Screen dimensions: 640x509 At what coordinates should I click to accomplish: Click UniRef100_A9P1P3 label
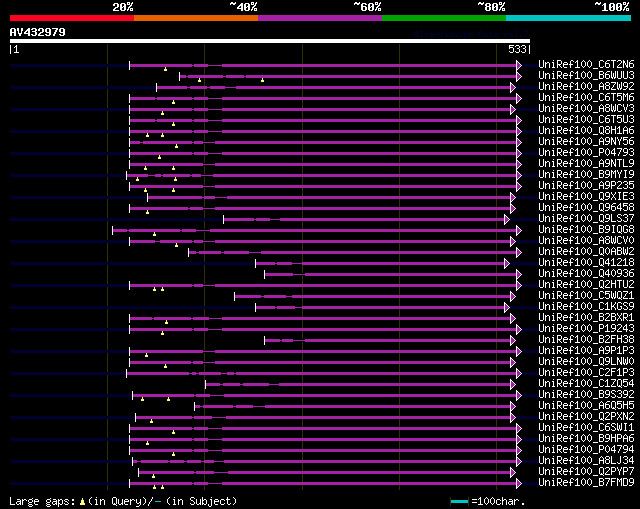pos(586,351)
